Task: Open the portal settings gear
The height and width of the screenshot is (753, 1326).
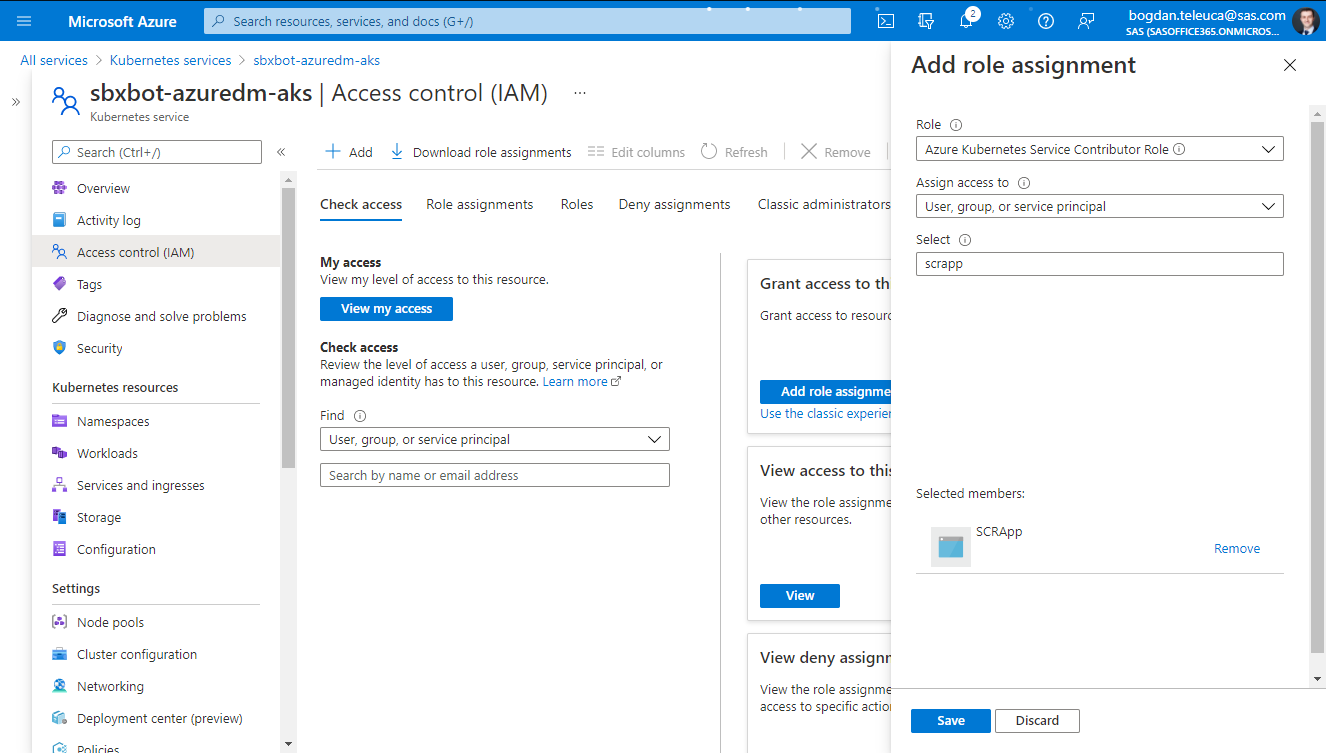Action: click(x=1005, y=20)
